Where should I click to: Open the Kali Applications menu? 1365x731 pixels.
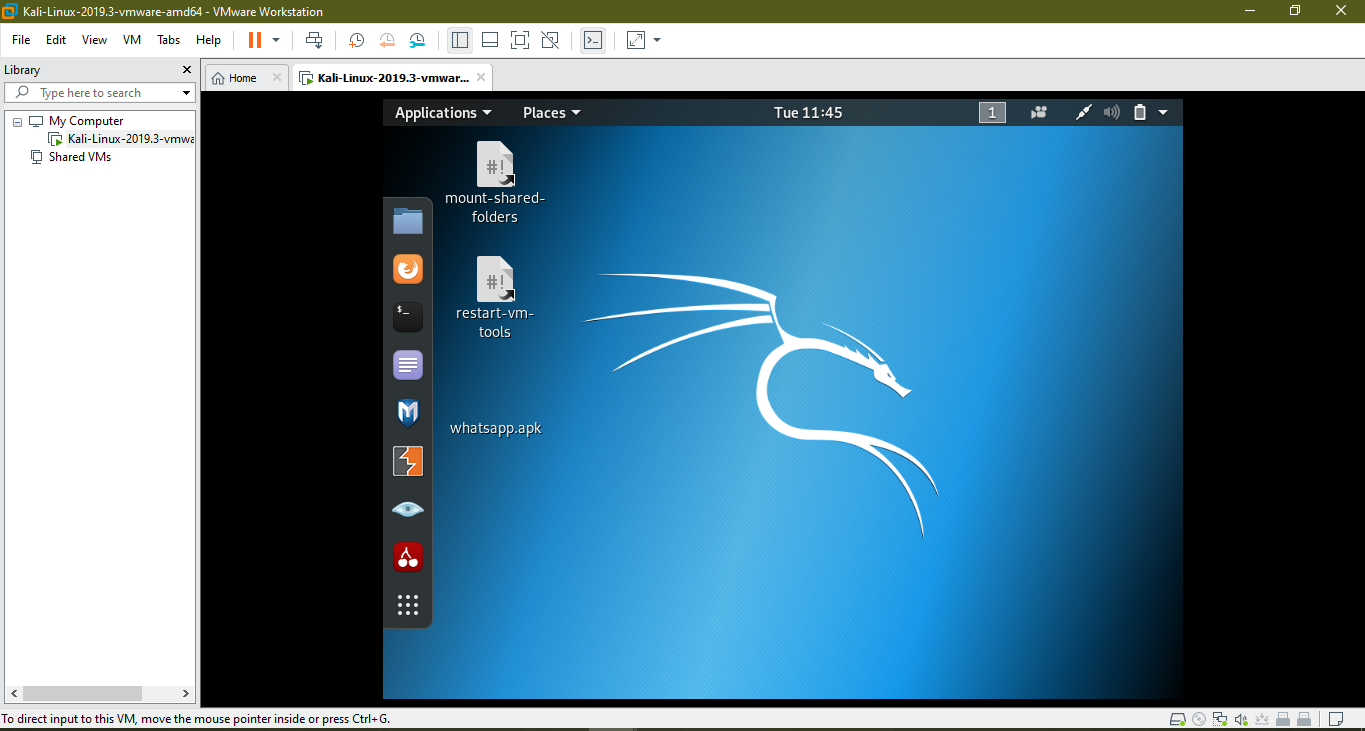[x=443, y=113]
